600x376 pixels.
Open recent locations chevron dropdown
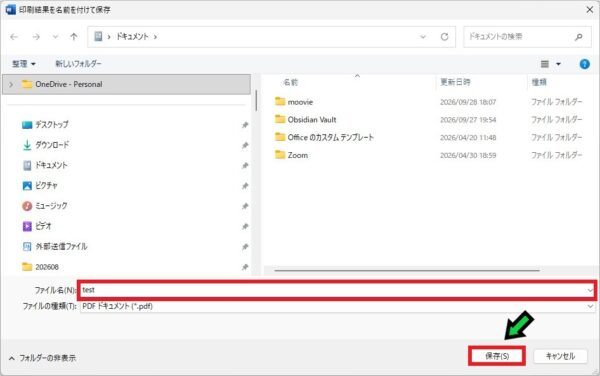point(55,37)
